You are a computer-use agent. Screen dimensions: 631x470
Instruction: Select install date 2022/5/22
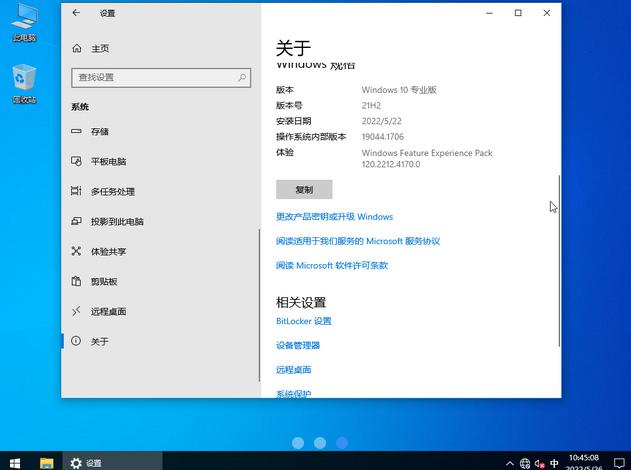click(x=381, y=121)
